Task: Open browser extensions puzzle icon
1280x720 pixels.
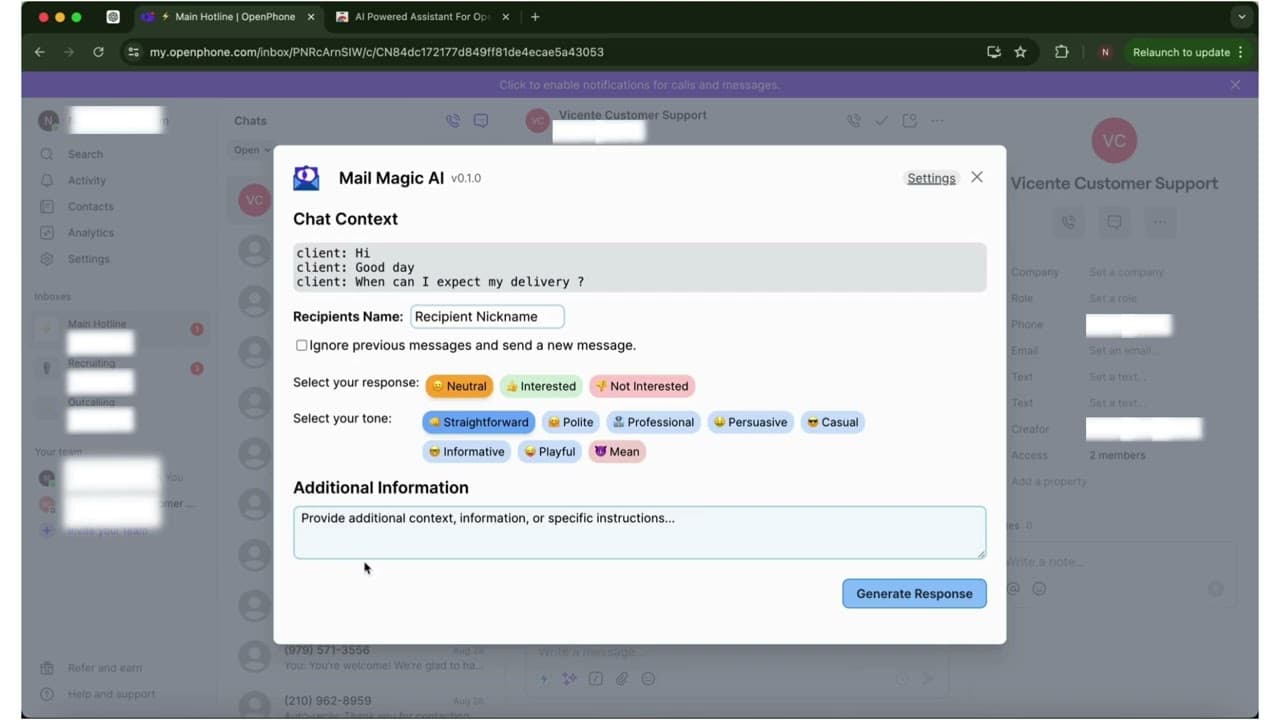Action: [1062, 52]
